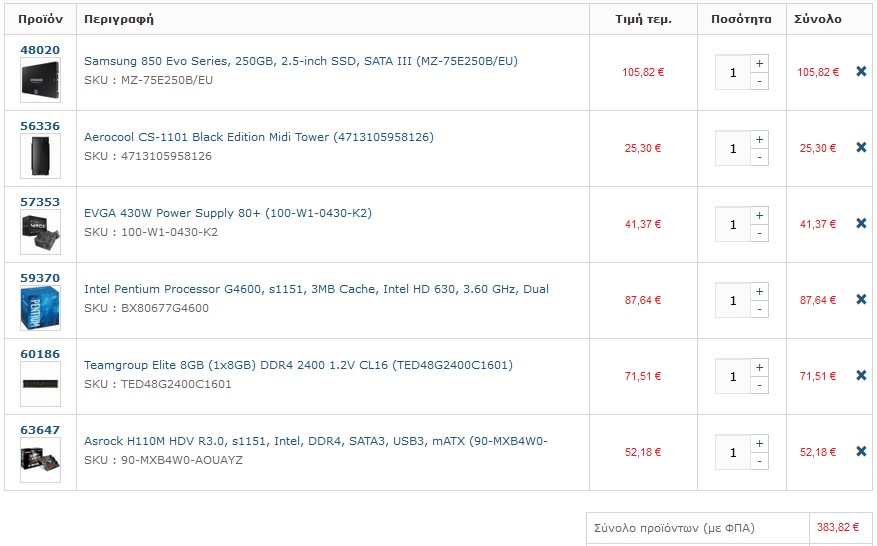Decrease quantity of Asrock H110M motherboard
The width and height of the screenshot is (877, 546).
click(759, 462)
